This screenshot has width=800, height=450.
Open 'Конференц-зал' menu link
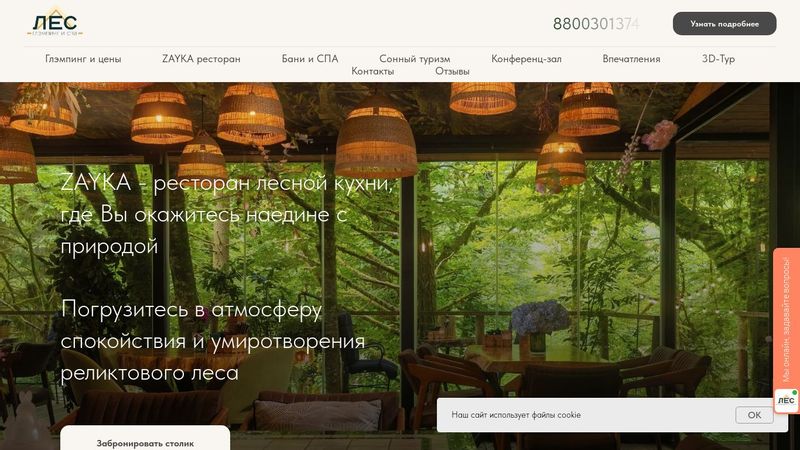526,59
